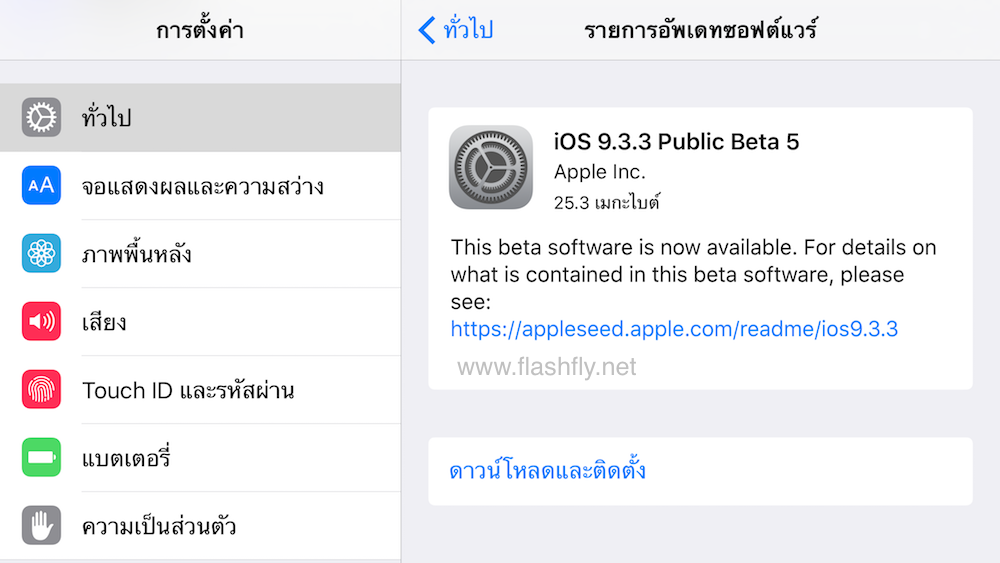
Task: Open ความเป็นส่วนตัว privacy settings
Action: point(159,526)
